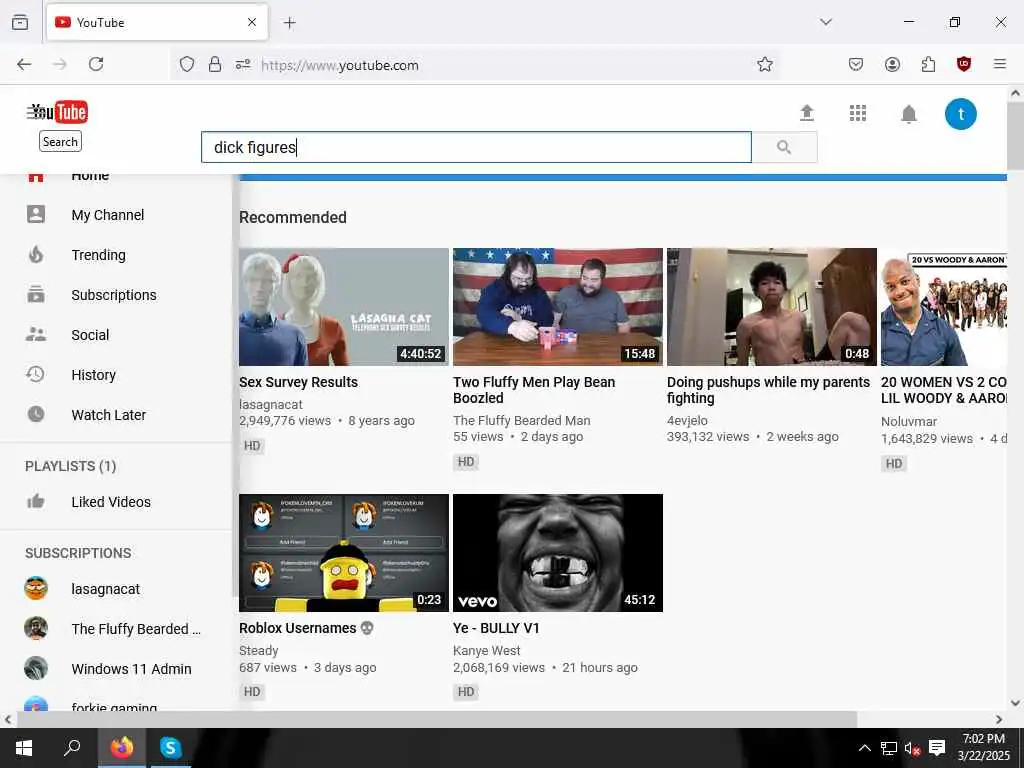1024x768 pixels.
Task: Go back with the browser back arrow
Action: pyautogui.click(x=24, y=64)
